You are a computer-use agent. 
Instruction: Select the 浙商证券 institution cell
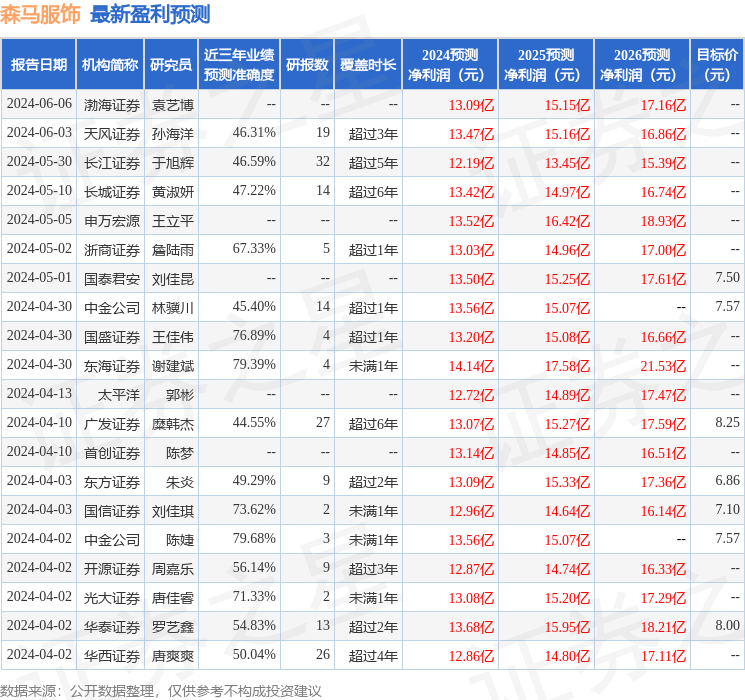click(x=112, y=250)
